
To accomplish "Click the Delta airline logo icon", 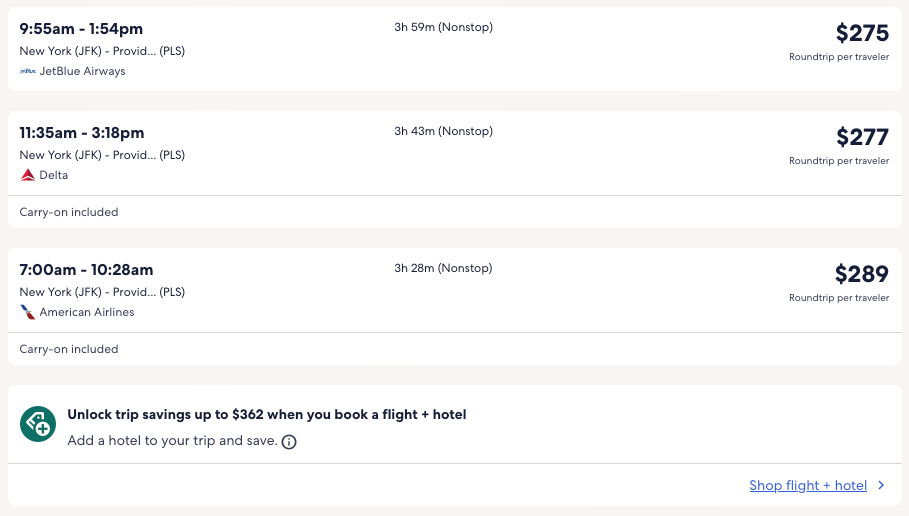I will pyautogui.click(x=28, y=175).
